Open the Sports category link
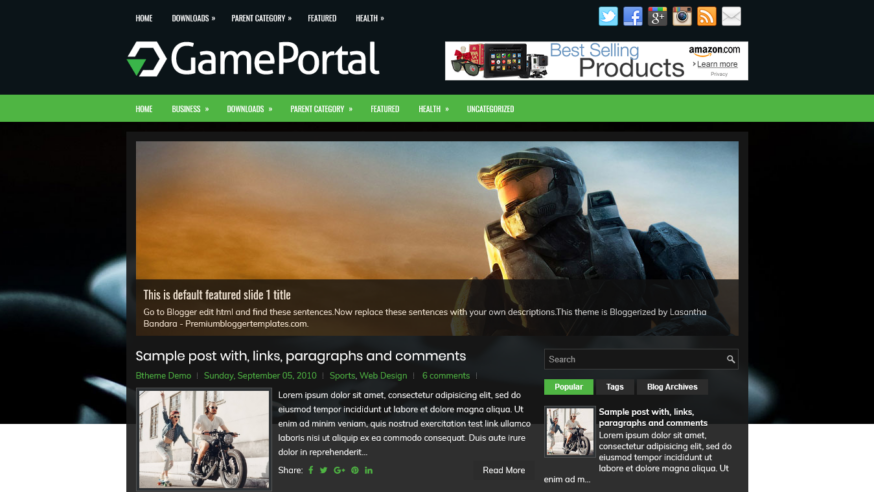The width and height of the screenshot is (874, 492). click(x=342, y=376)
